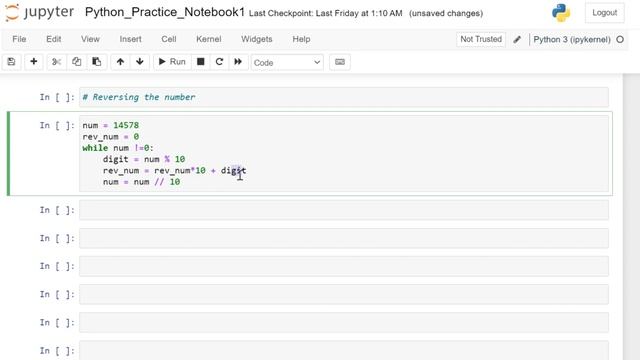640x360 pixels.
Task: Open the Kernel menu
Action: (x=209, y=39)
